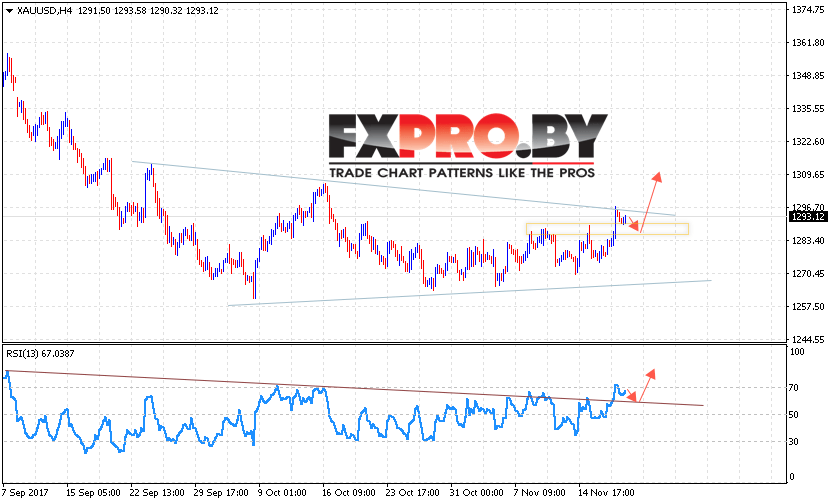This screenshot has height=504, width=829.
Task: Click the RSI 70 level on the scale
Action: (x=793, y=388)
